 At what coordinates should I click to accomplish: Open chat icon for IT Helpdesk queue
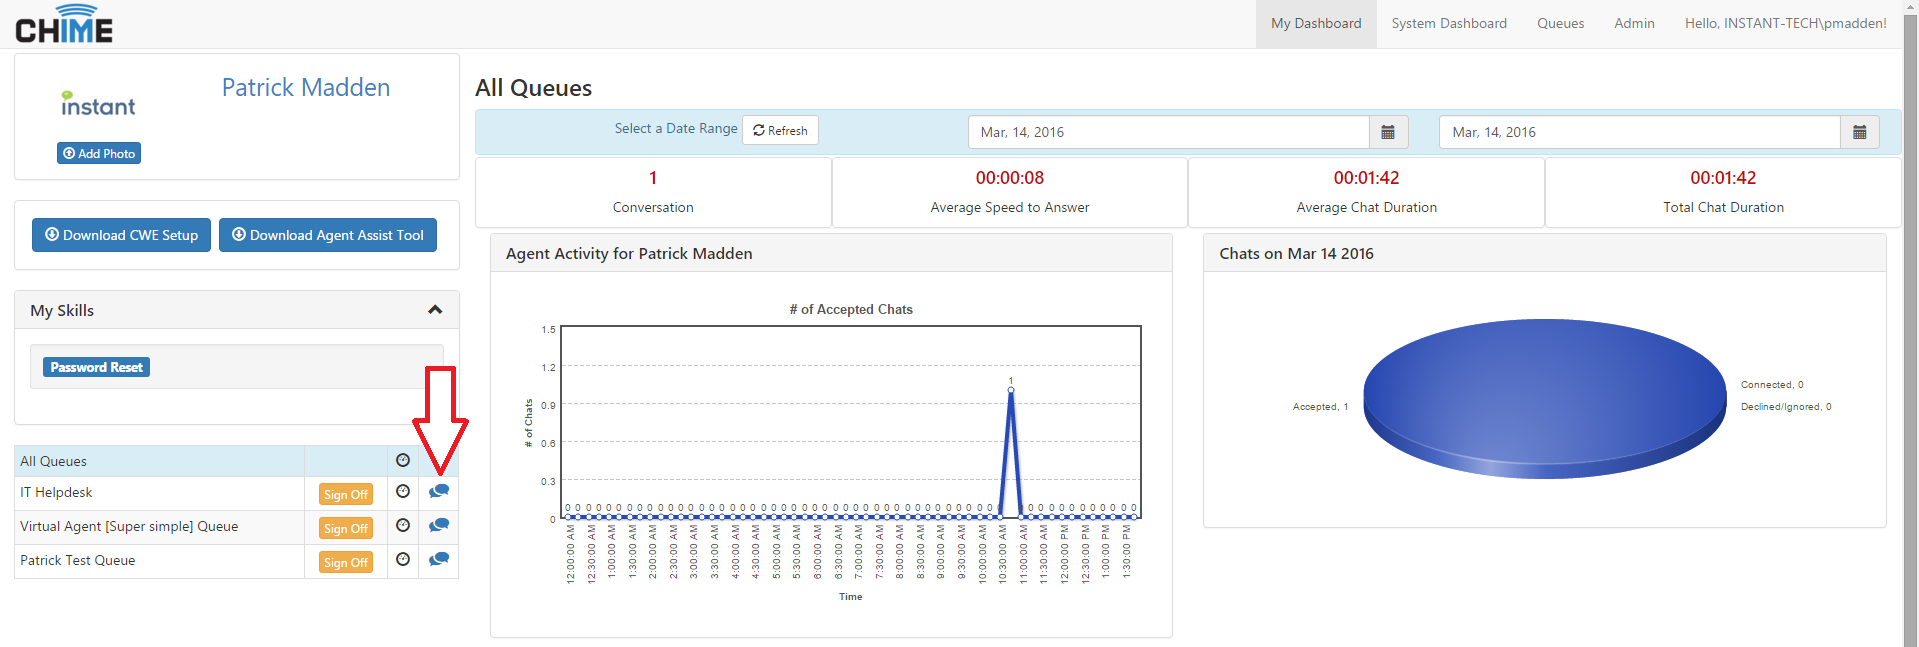click(x=438, y=492)
